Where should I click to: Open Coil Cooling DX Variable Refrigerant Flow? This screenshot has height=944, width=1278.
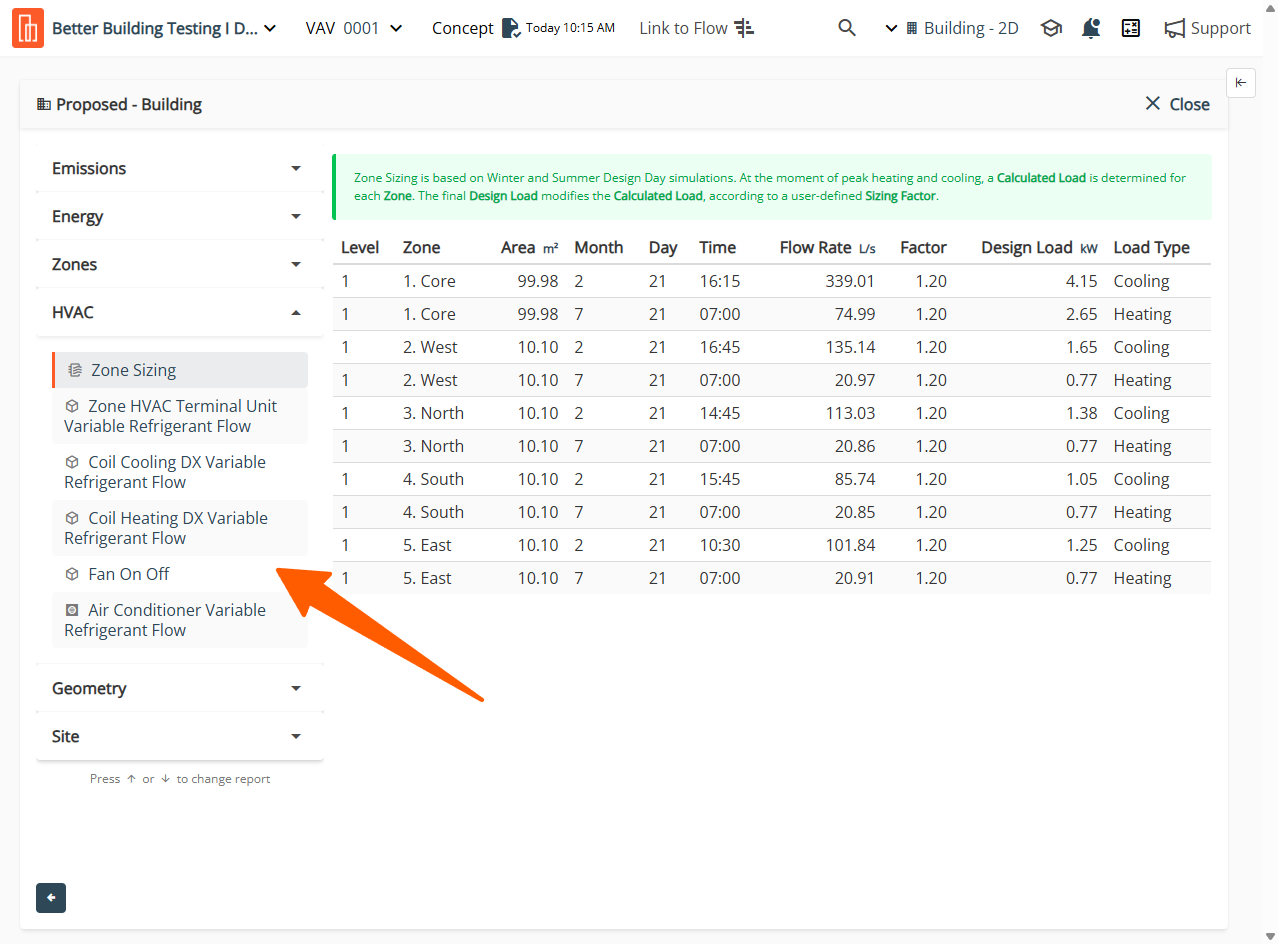tap(165, 472)
